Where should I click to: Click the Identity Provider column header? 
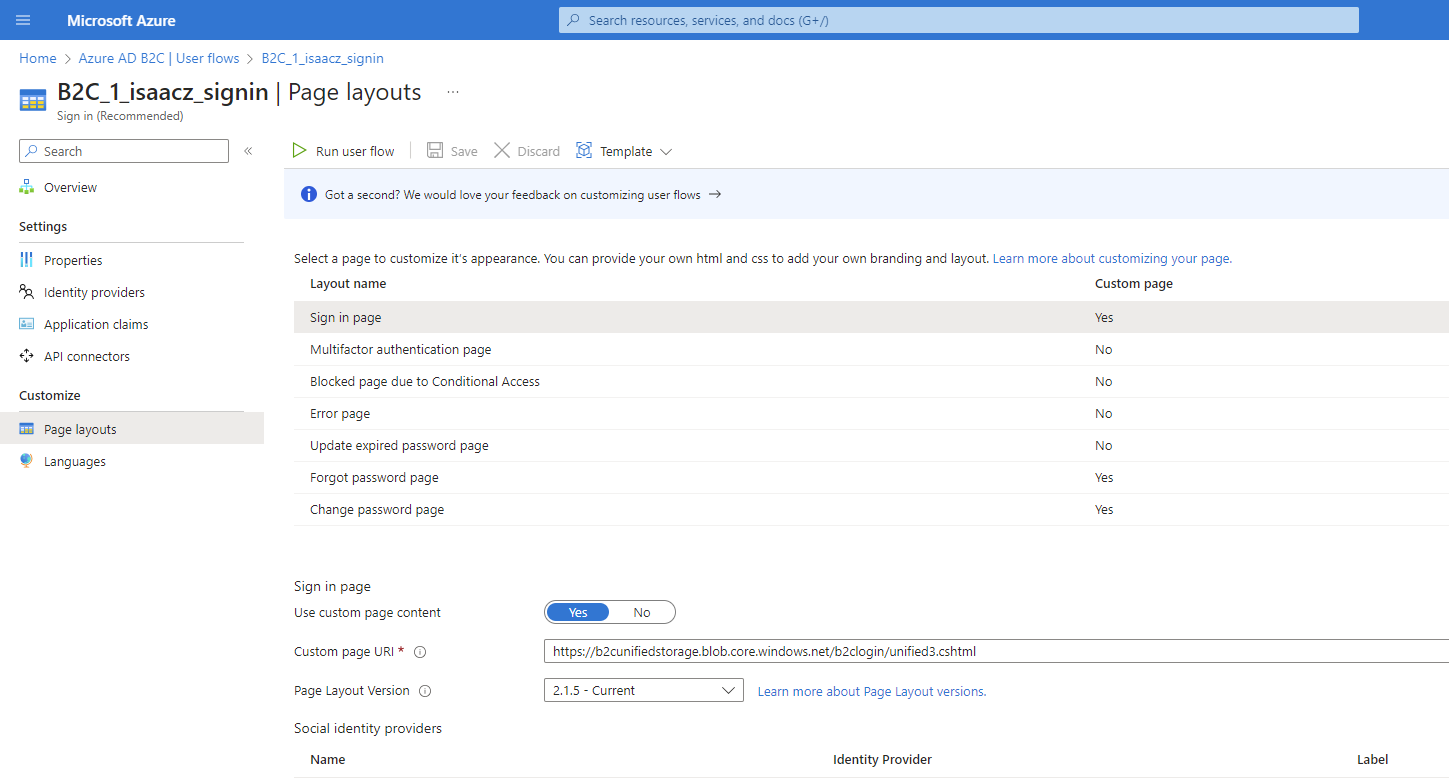882,759
